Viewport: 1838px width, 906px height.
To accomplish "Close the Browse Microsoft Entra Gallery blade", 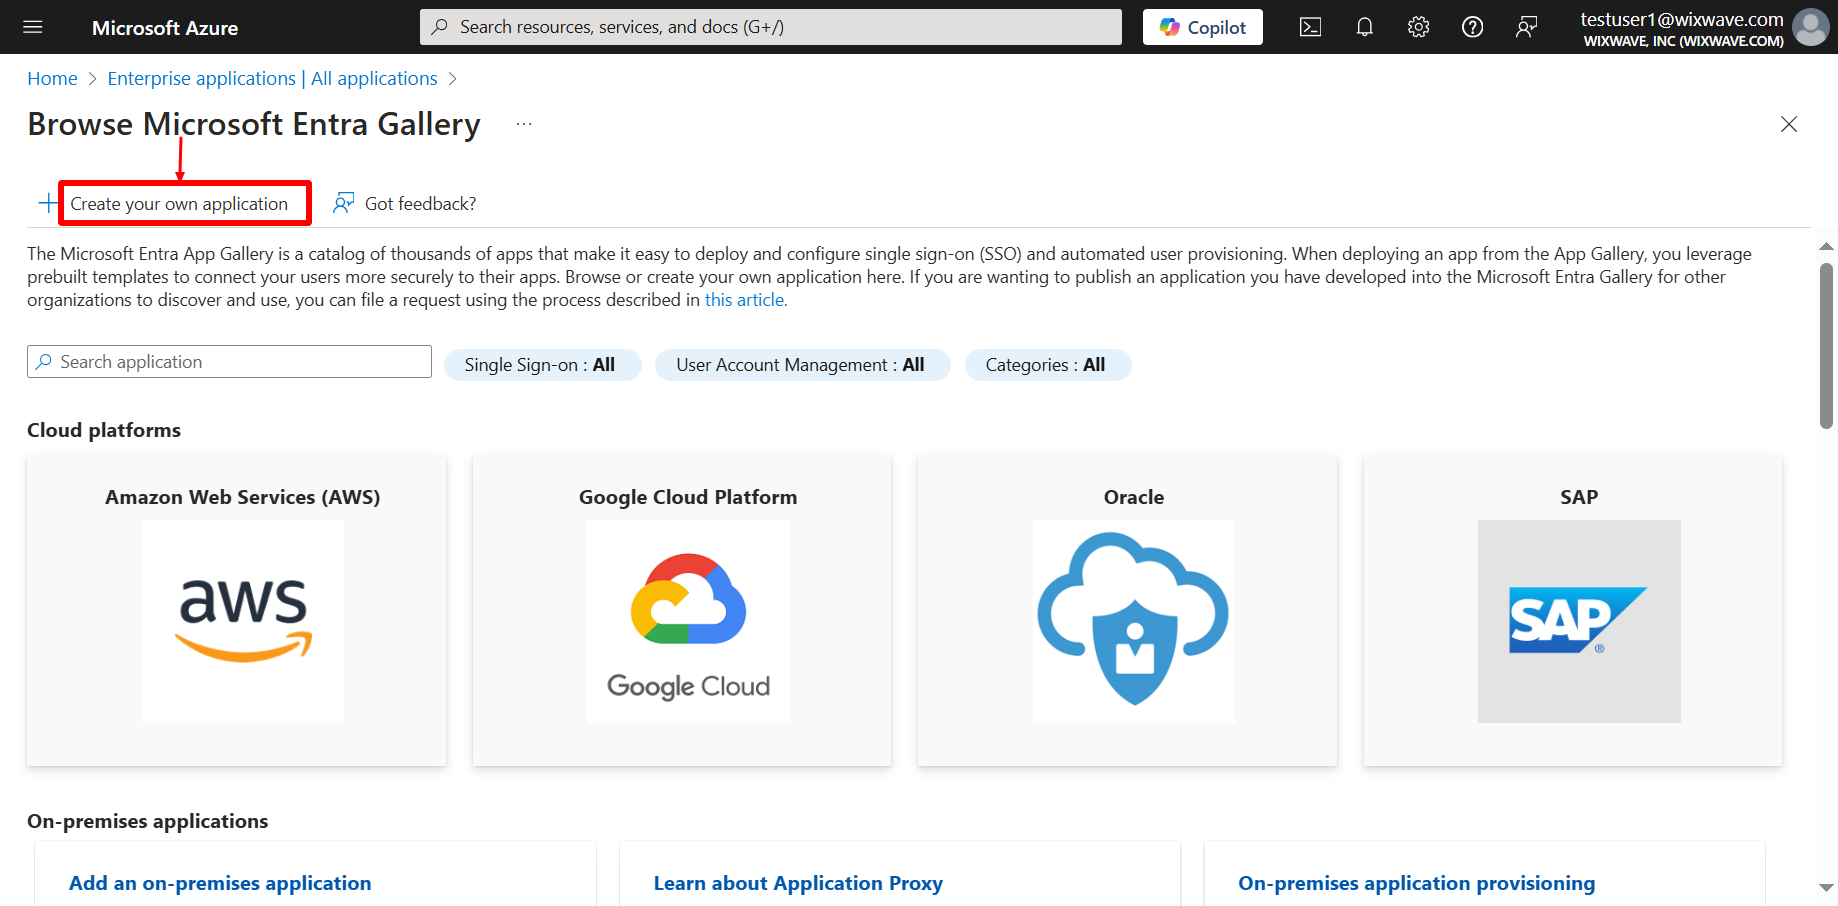I will coord(1789,124).
